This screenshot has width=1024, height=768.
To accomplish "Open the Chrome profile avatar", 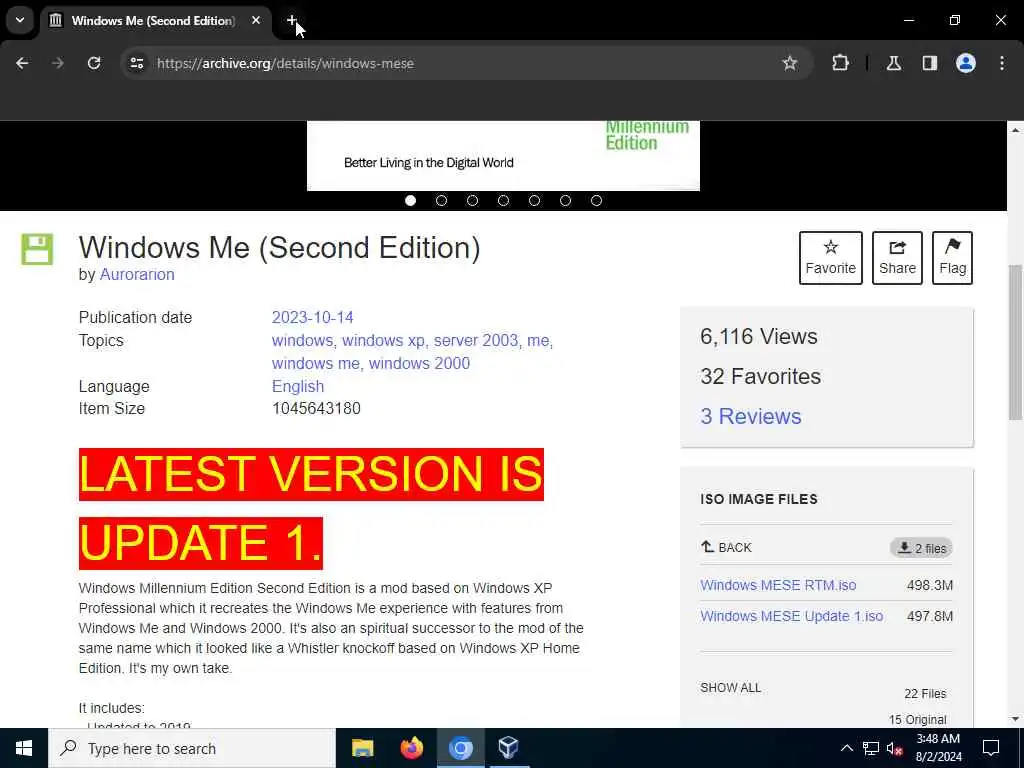I will (966, 63).
